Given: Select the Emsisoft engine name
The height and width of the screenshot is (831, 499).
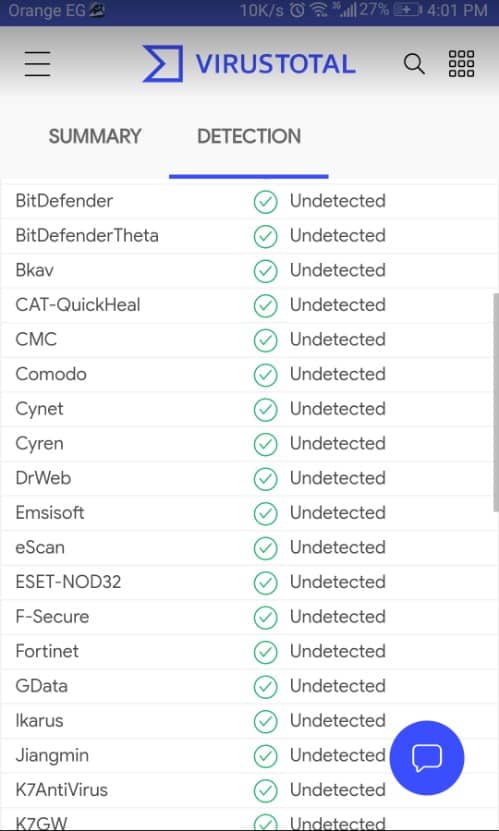Looking at the screenshot, I should (x=50, y=512).
